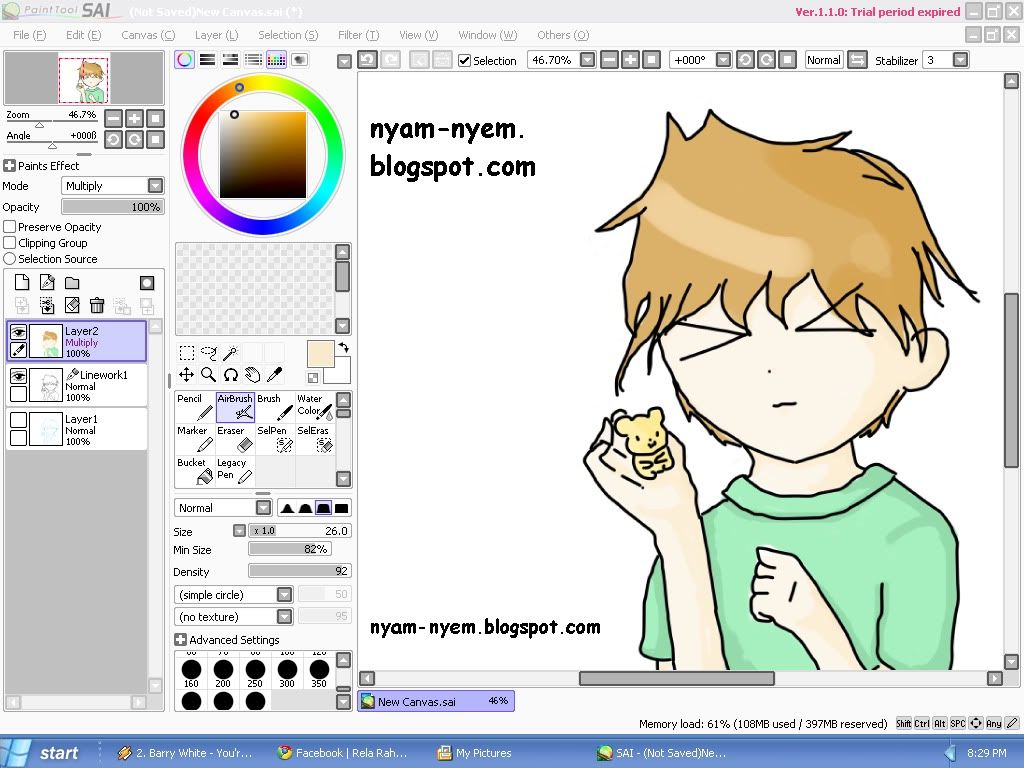Select the Marker tool

click(195, 439)
